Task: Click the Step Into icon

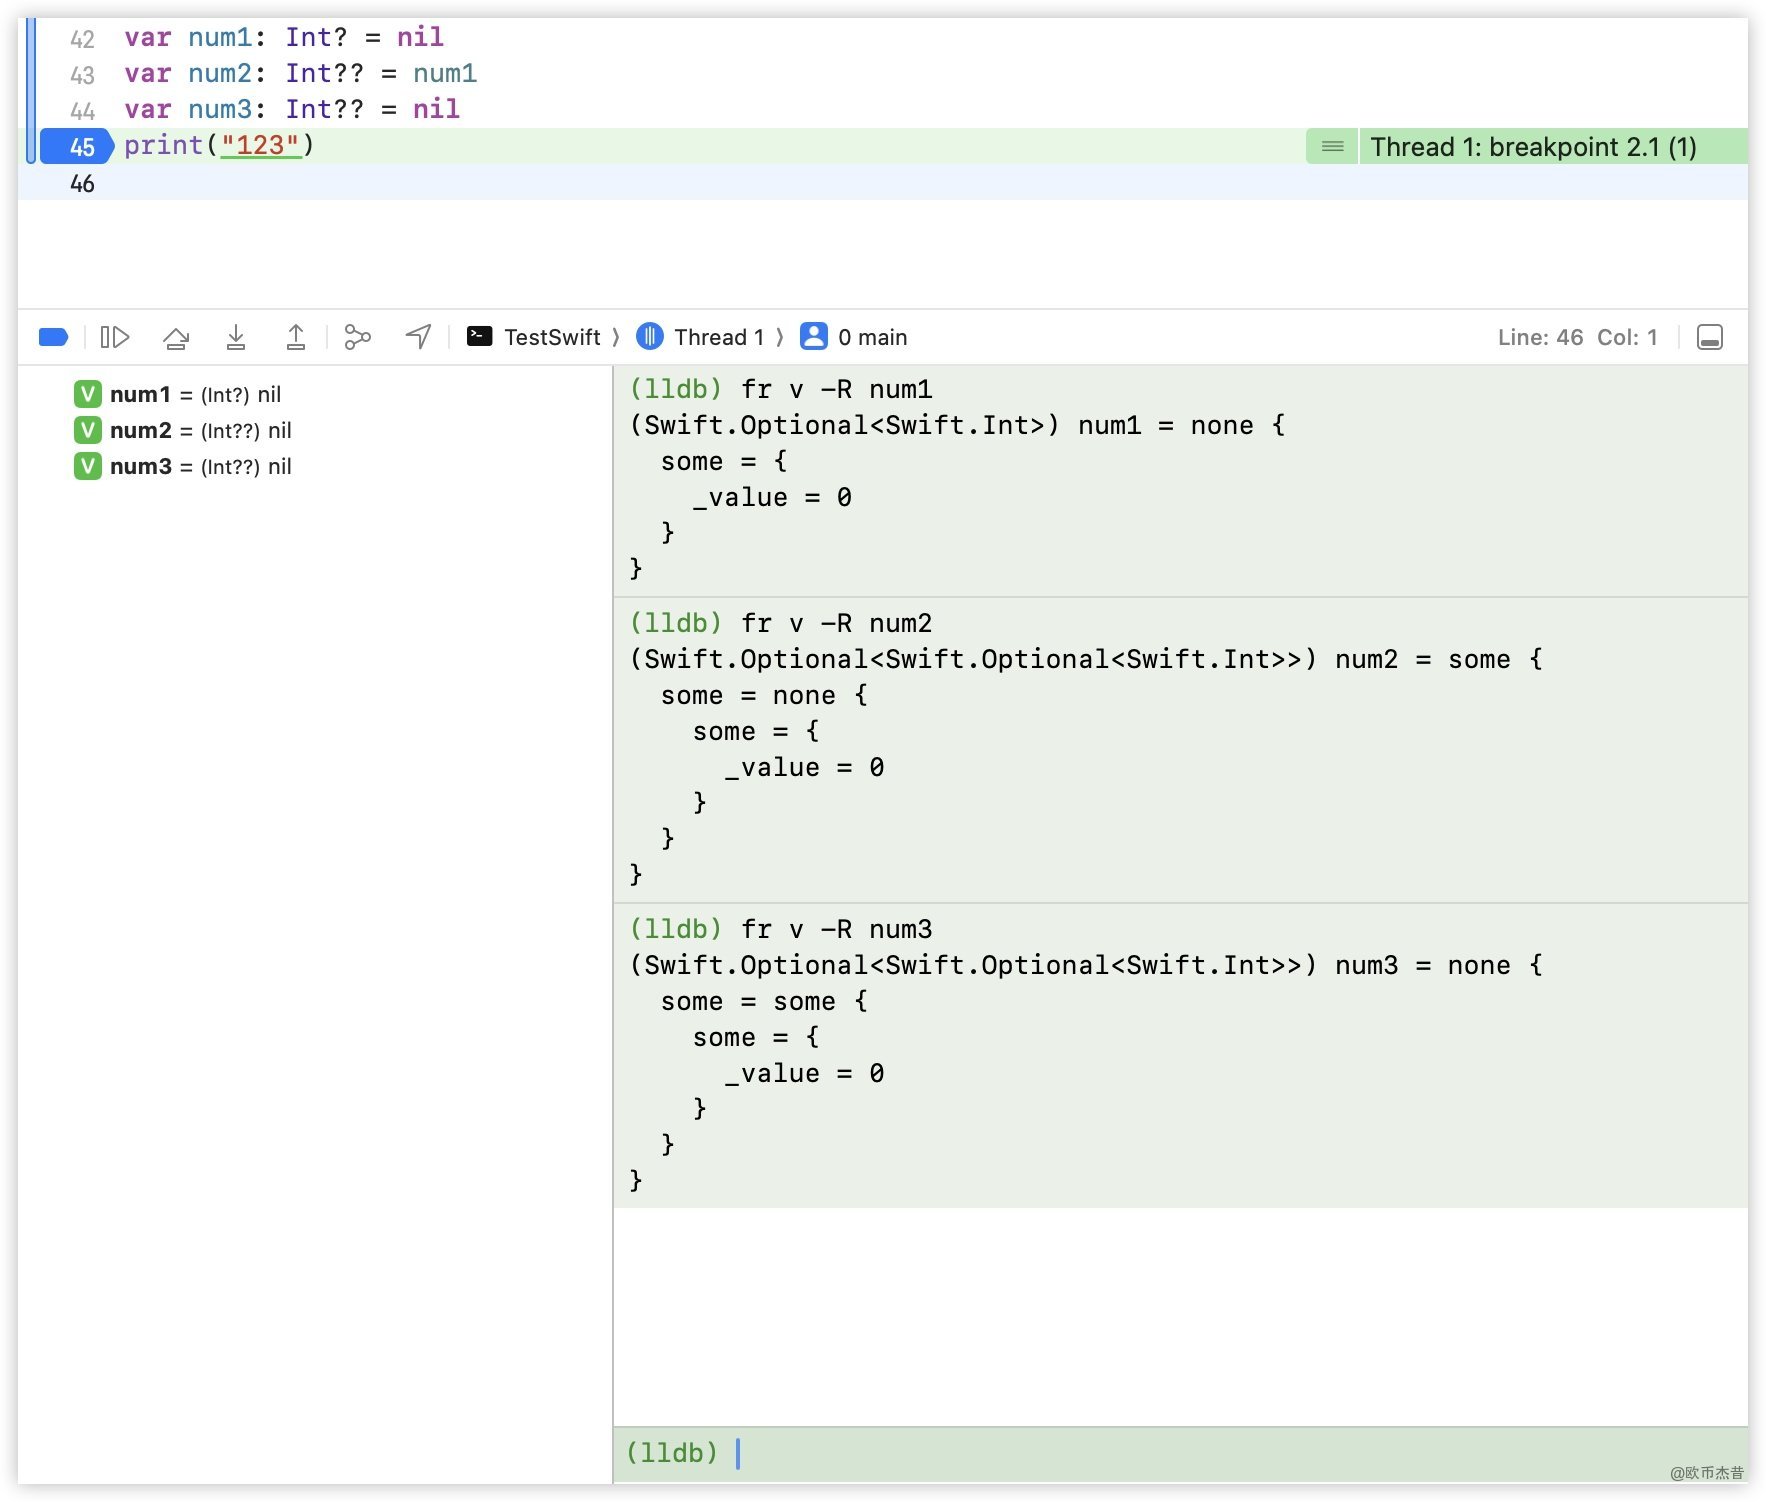Action: tap(236, 337)
